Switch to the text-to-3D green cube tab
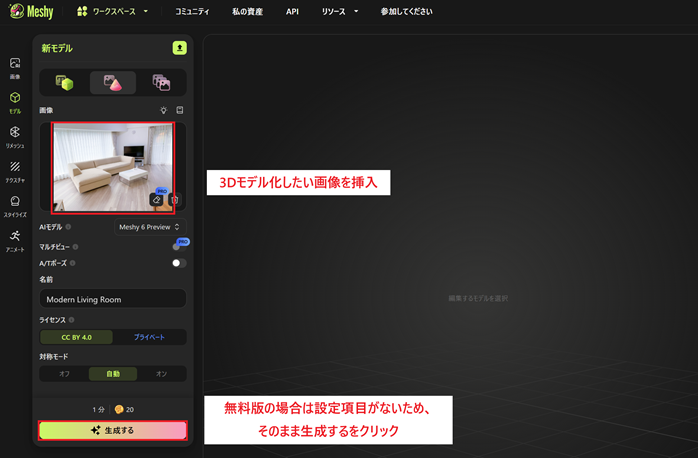 [65, 83]
